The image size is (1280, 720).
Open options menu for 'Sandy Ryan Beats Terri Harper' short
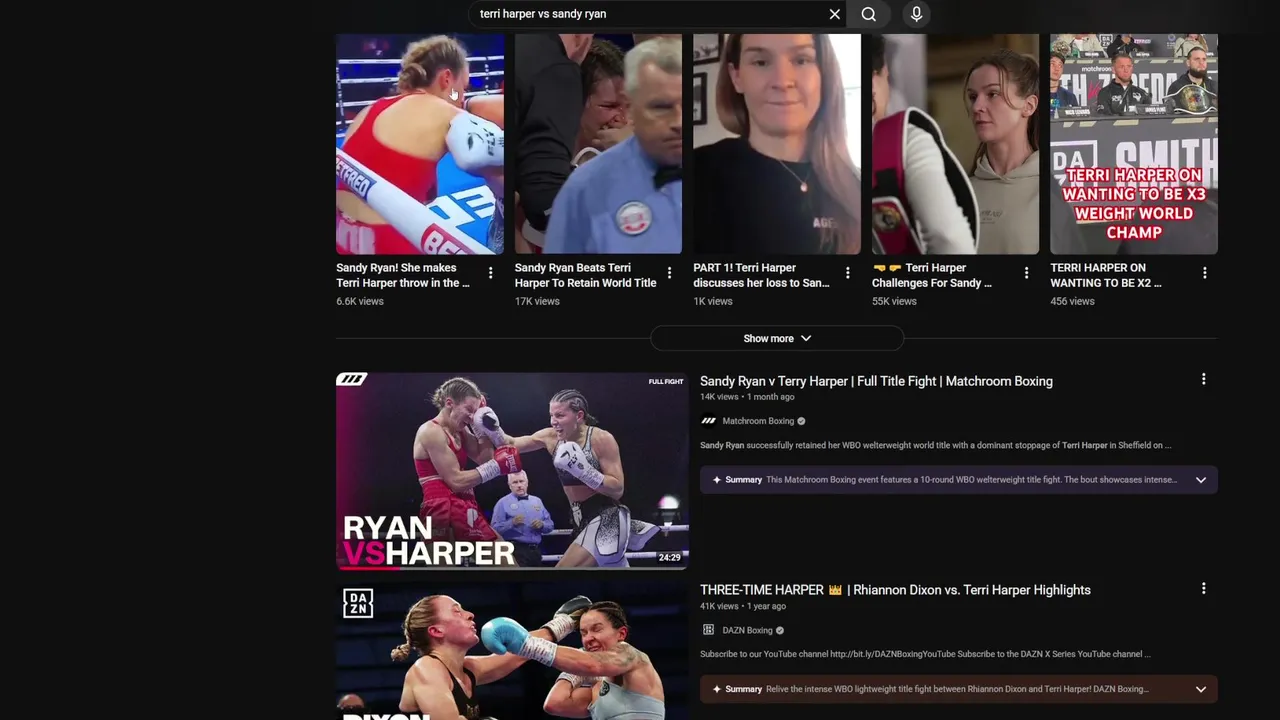(669, 273)
